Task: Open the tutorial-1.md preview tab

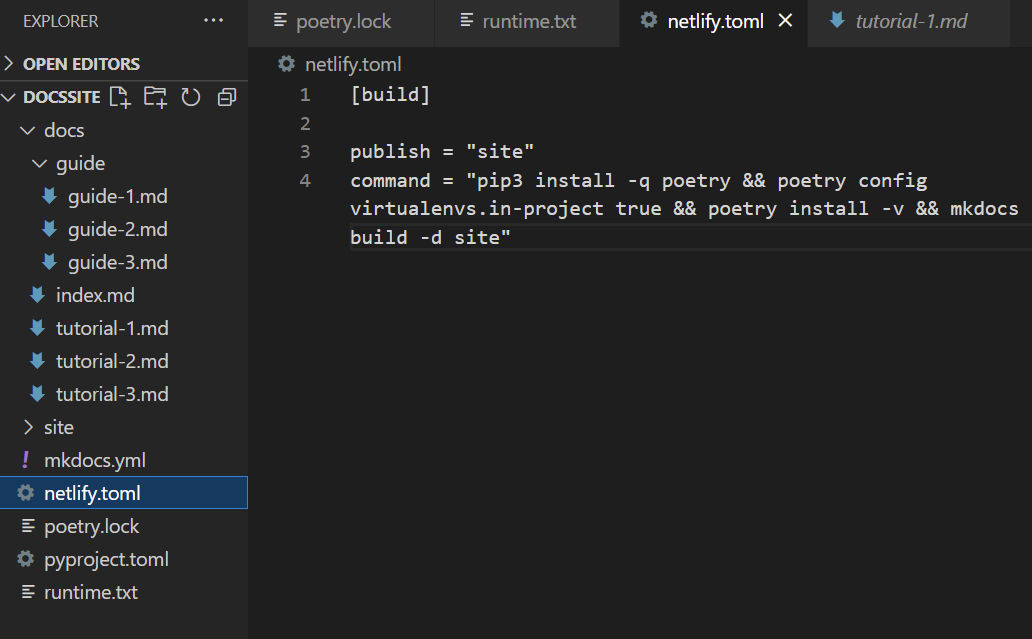Action: click(898, 21)
